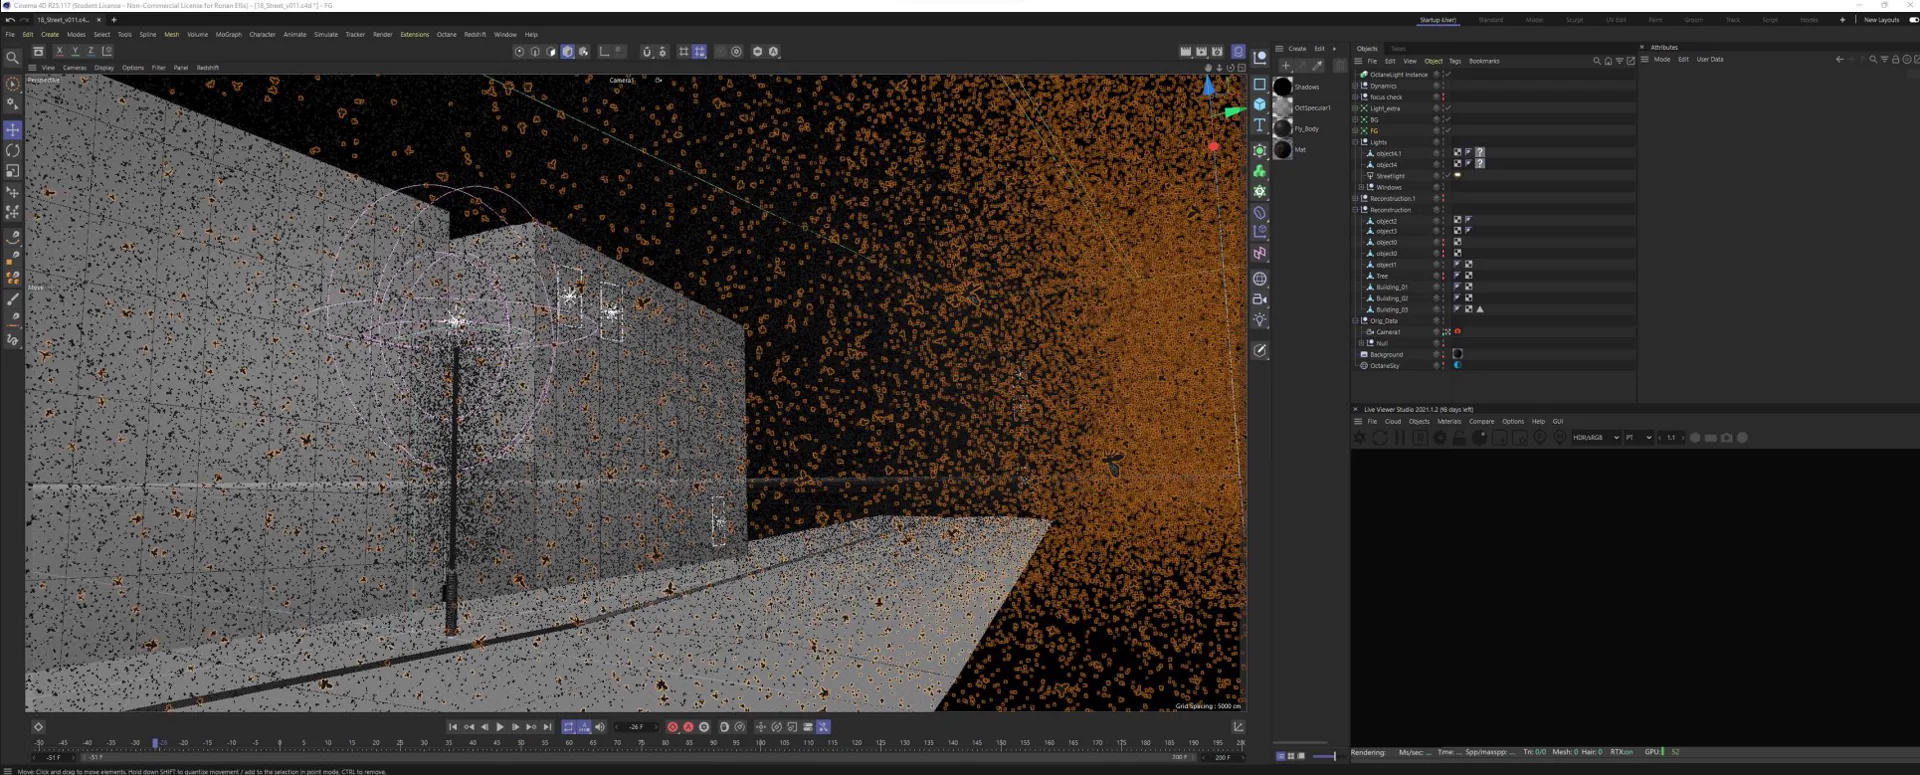Open Cameras menu in viewport
Viewport: 1920px width, 775px height.
coord(75,68)
